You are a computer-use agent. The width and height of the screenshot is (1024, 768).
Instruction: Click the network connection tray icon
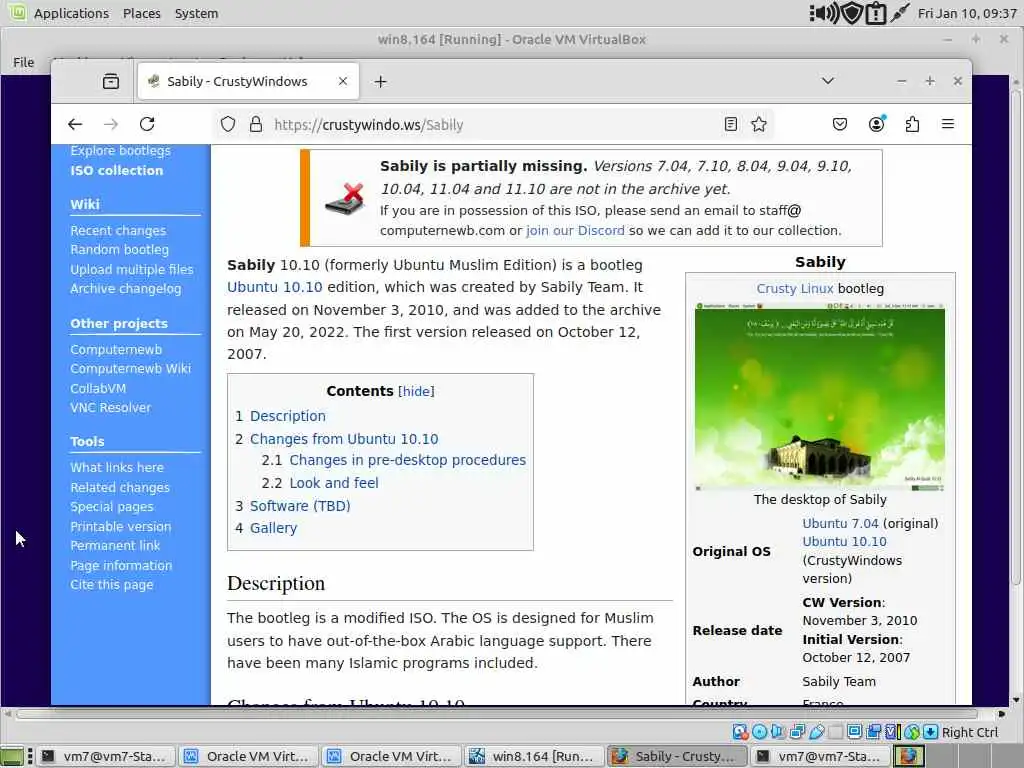pyautogui.click(x=900, y=13)
